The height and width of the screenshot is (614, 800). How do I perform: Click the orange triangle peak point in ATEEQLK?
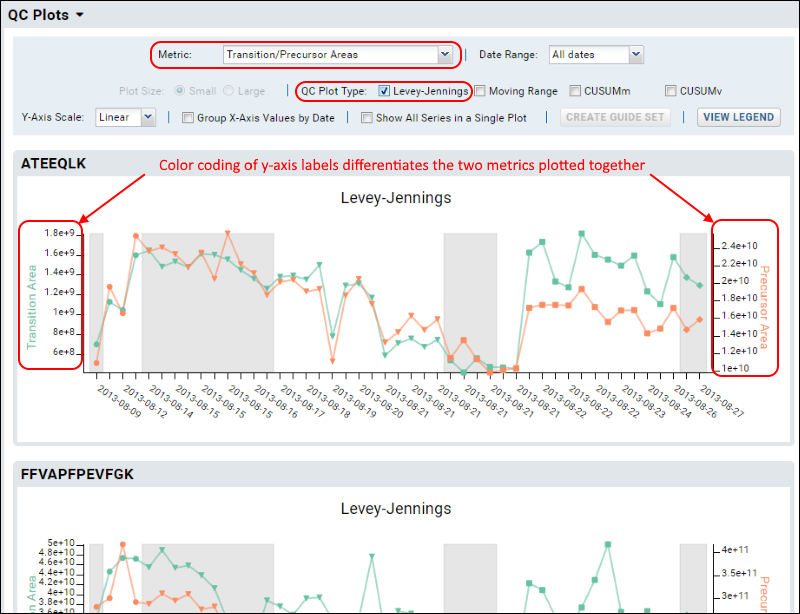[x=228, y=233]
